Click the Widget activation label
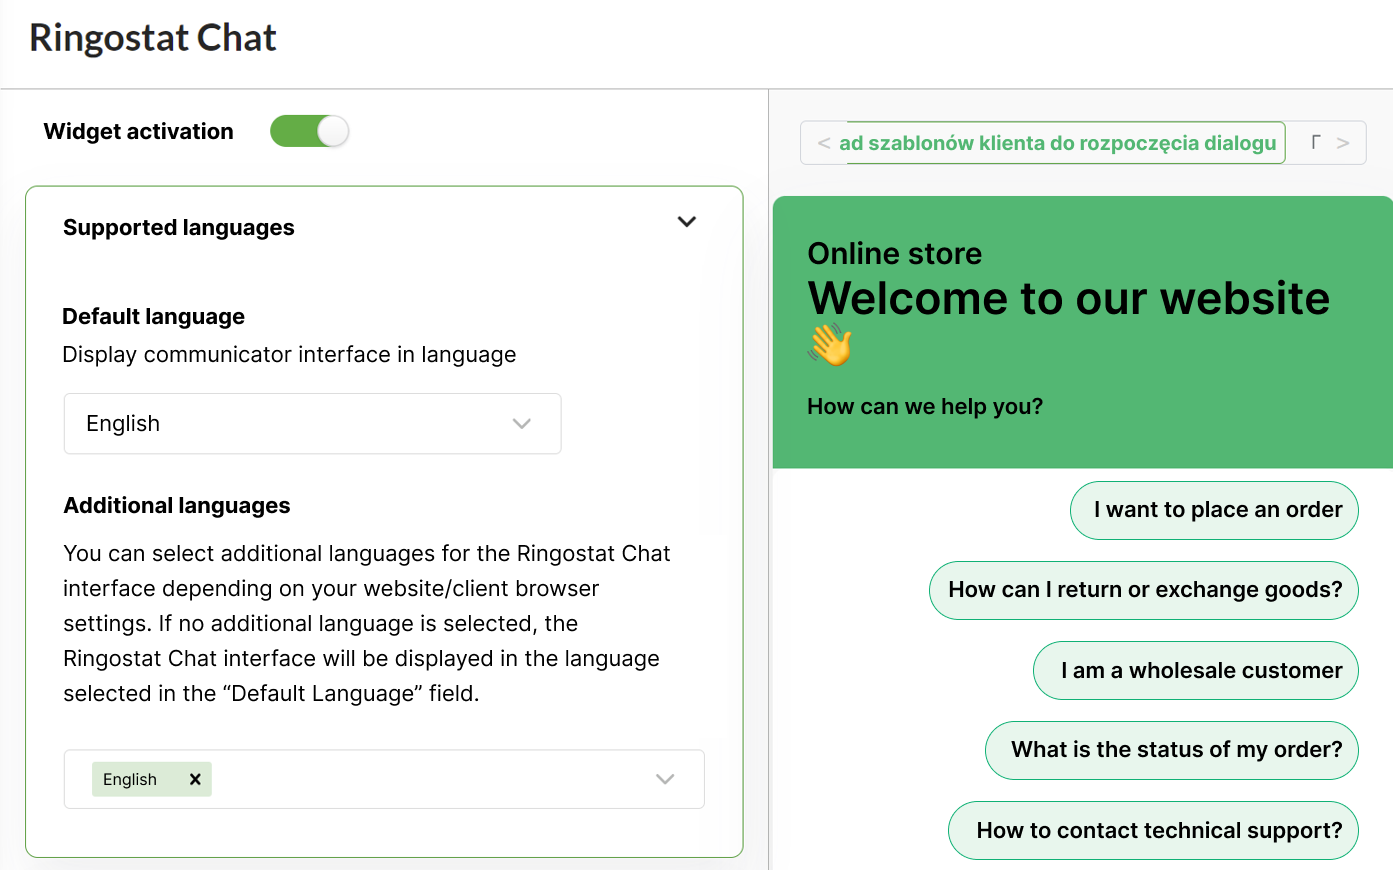1393x870 pixels. click(x=139, y=132)
